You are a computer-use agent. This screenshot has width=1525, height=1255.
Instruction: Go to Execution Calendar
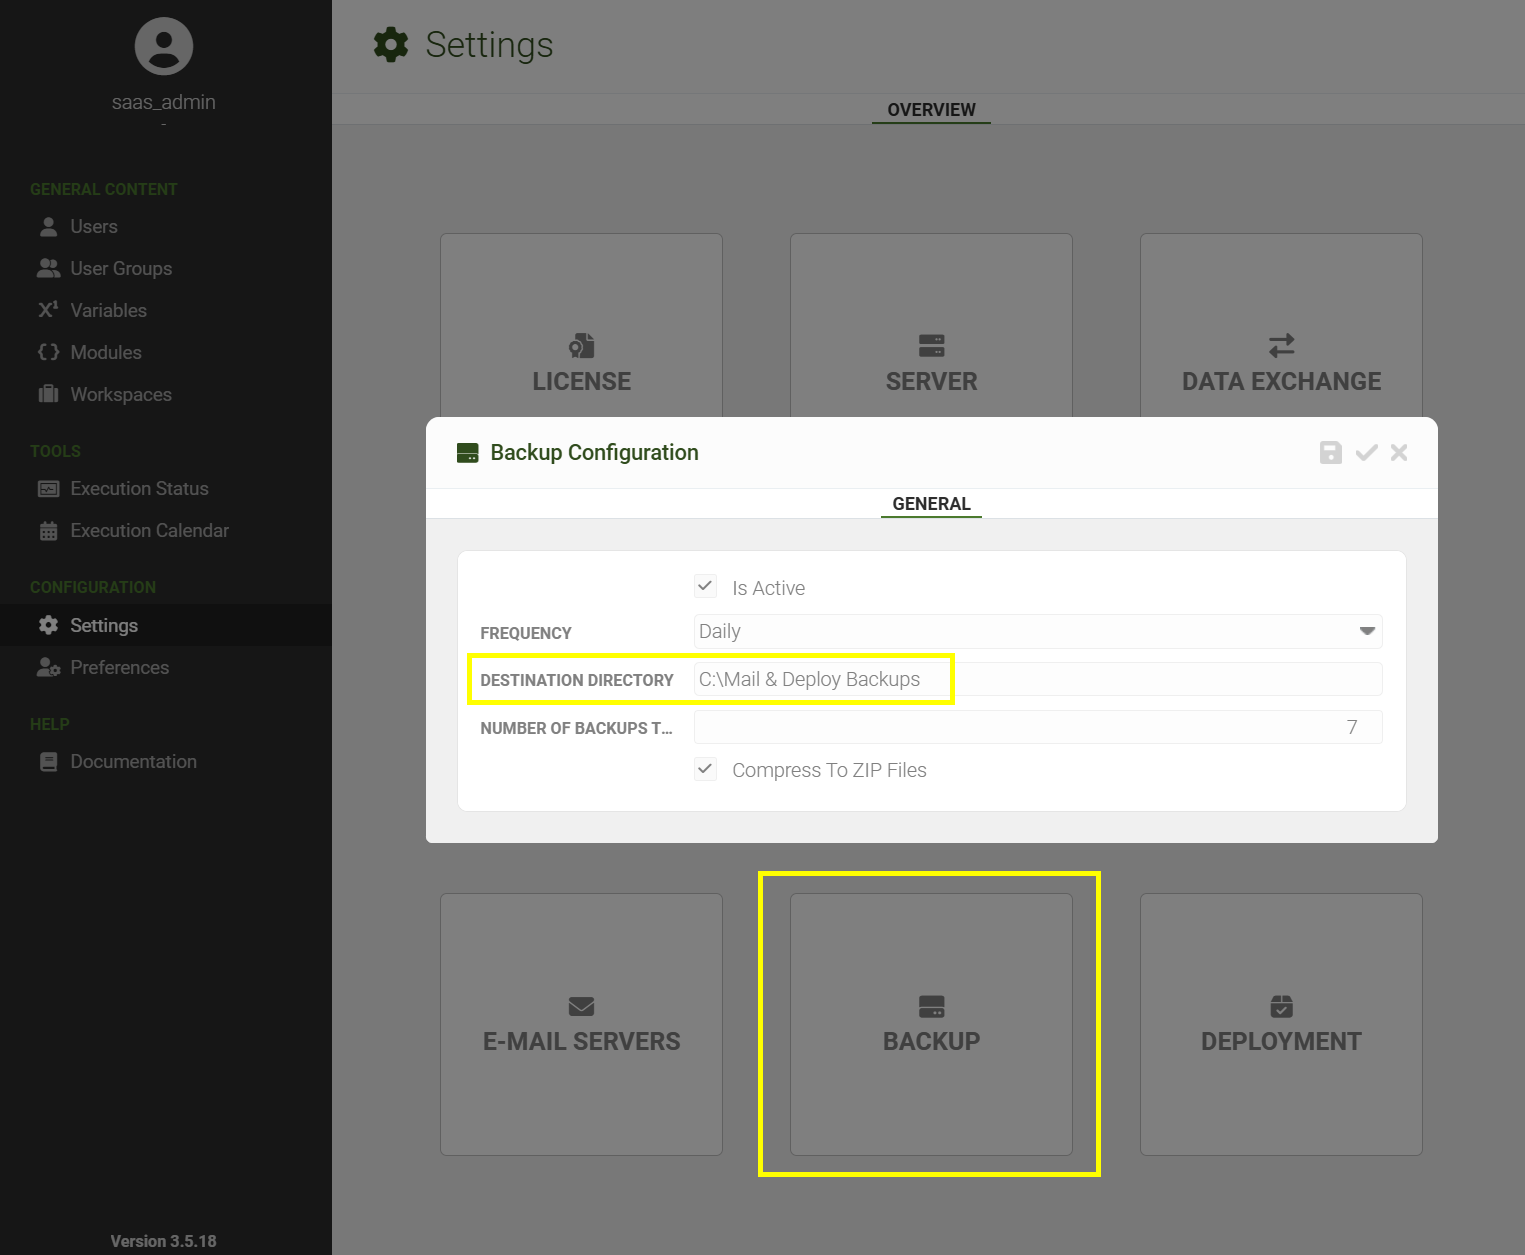click(149, 531)
